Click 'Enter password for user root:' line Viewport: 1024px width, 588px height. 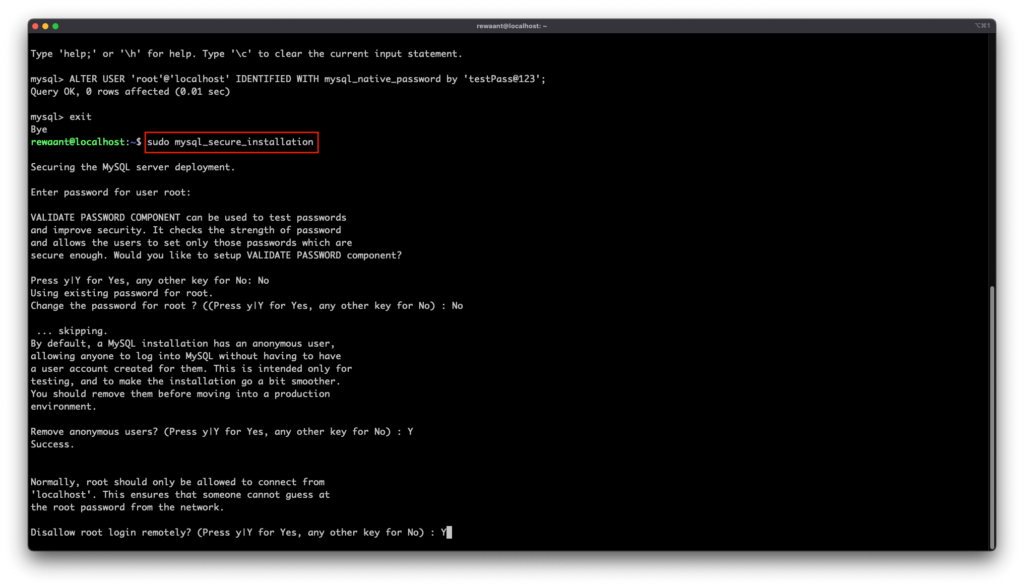click(x=110, y=192)
